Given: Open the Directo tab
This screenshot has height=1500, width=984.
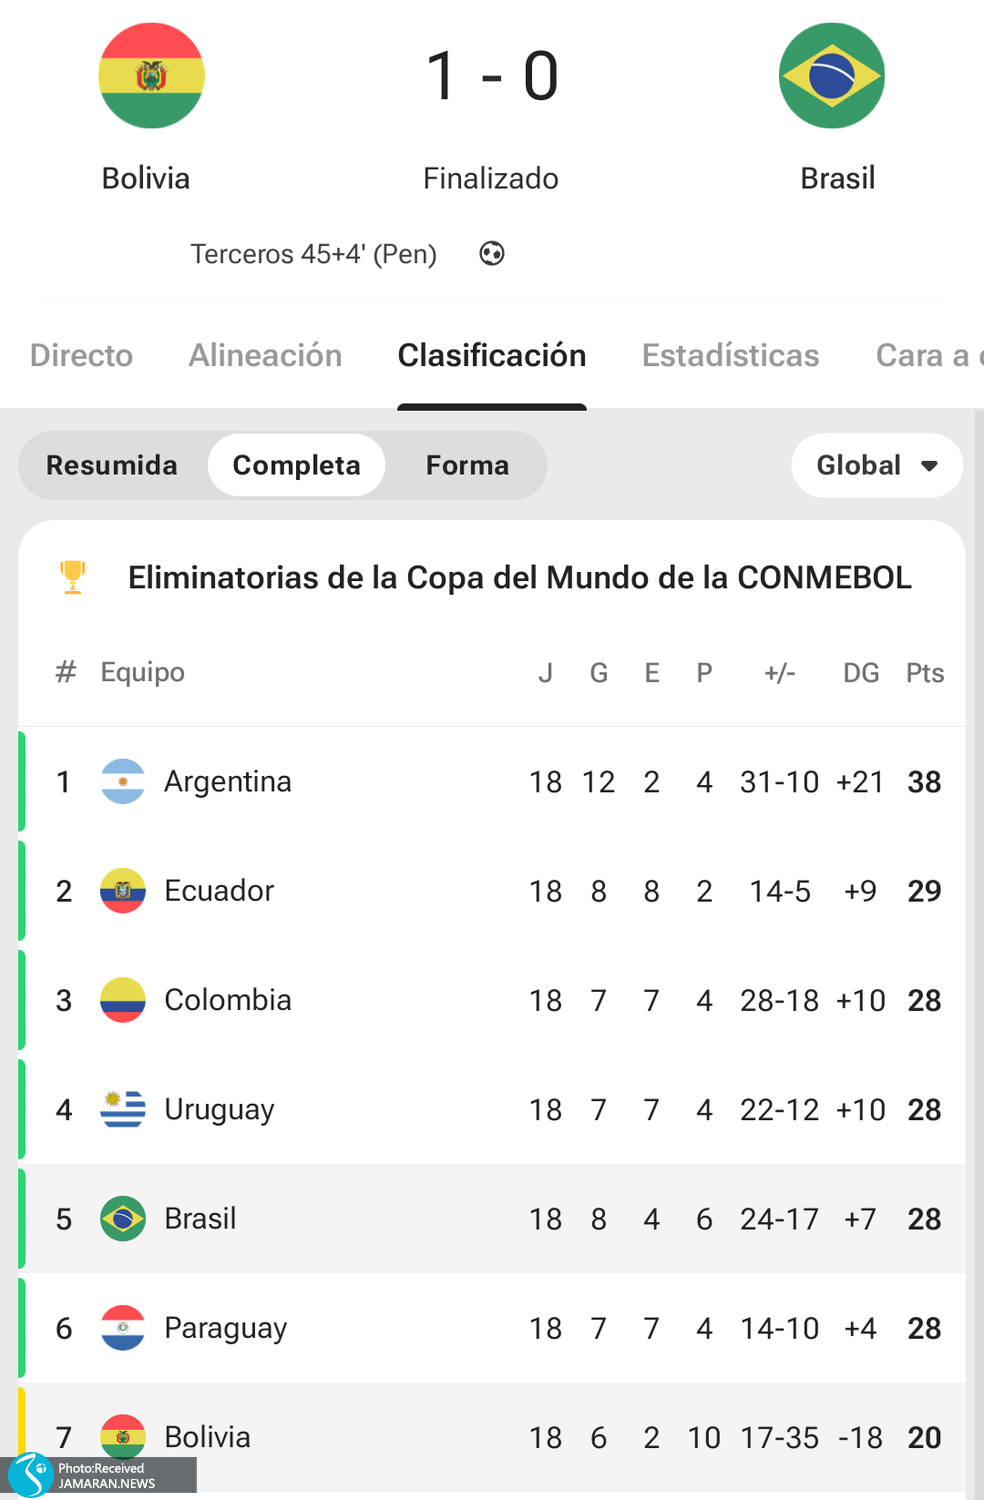Looking at the screenshot, I should pos(81,355).
